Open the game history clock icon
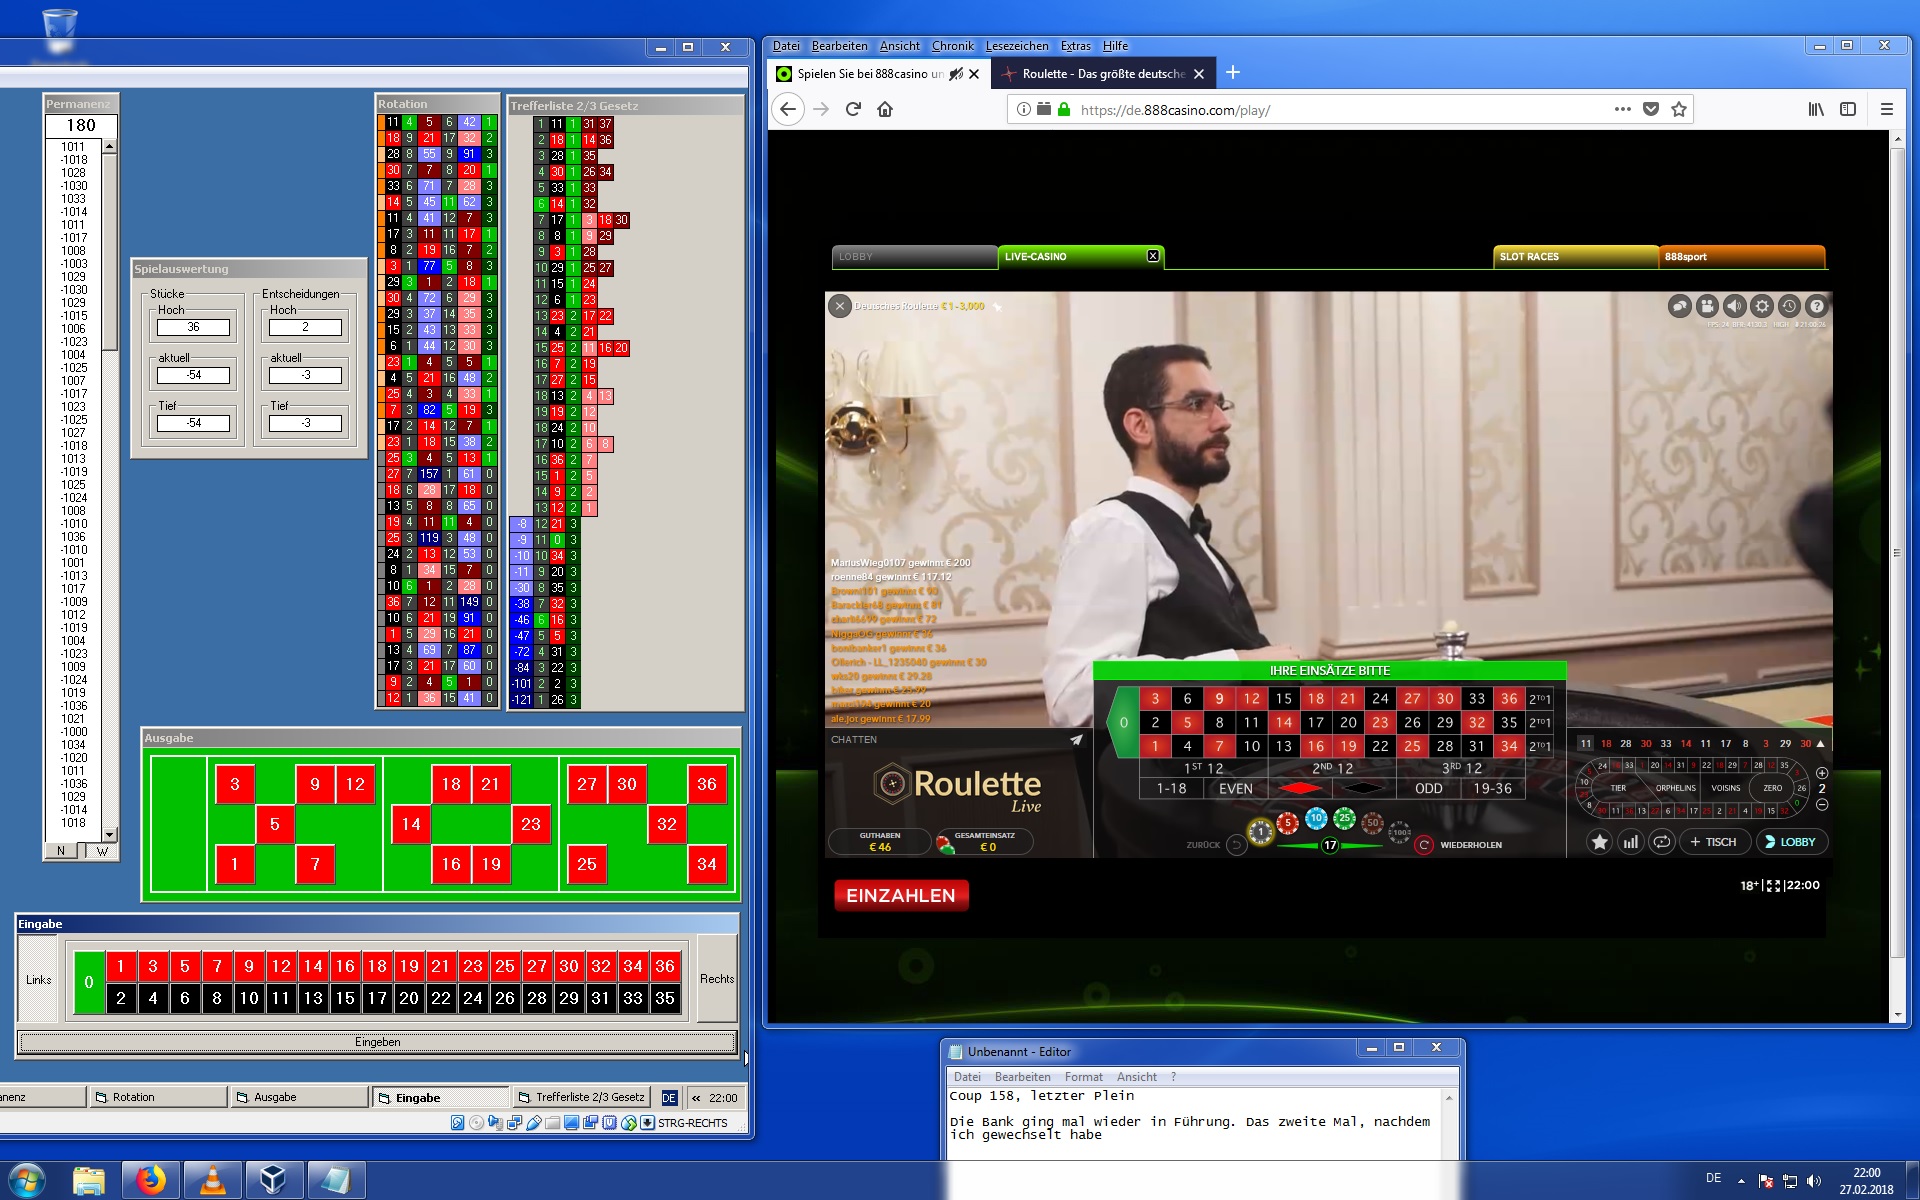The height and width of the screenshot is (1200, 1920). coord(1790,306)
